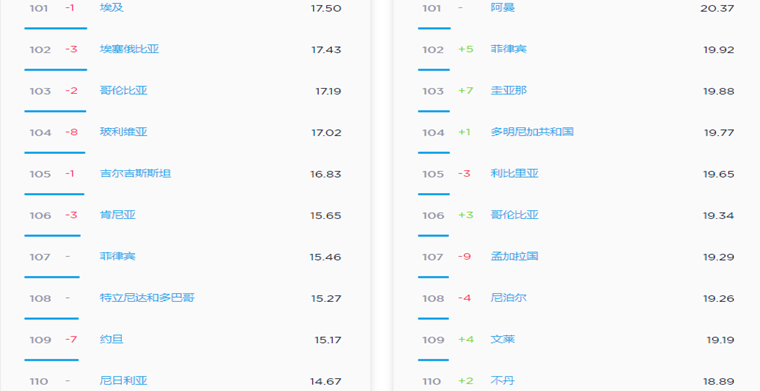Open the 尼日利亚 country link
Viewport: 760px width, 391px height.
(124, 381)
